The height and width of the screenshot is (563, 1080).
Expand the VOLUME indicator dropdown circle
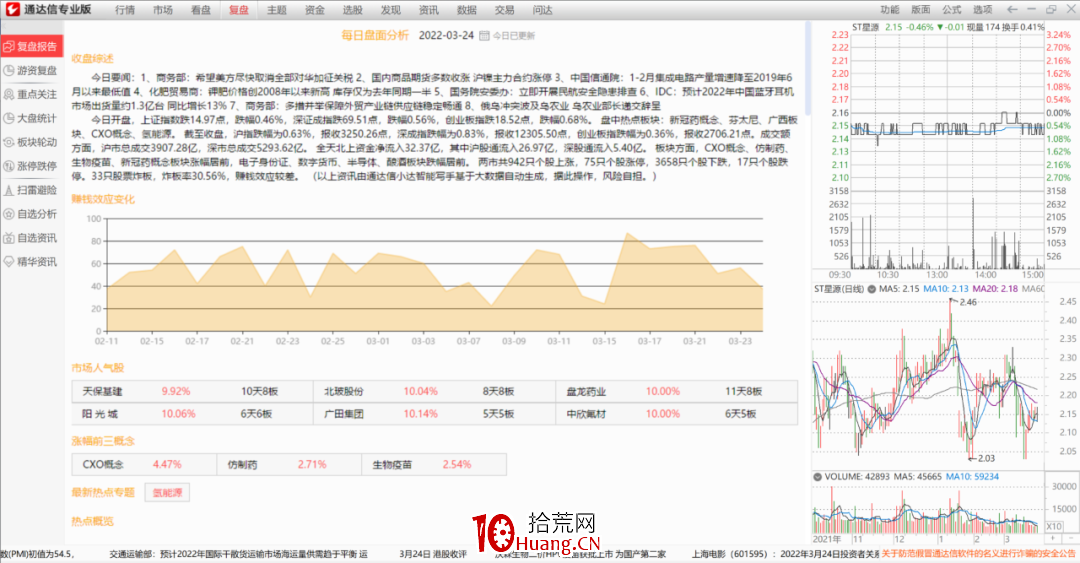[818, 476]
